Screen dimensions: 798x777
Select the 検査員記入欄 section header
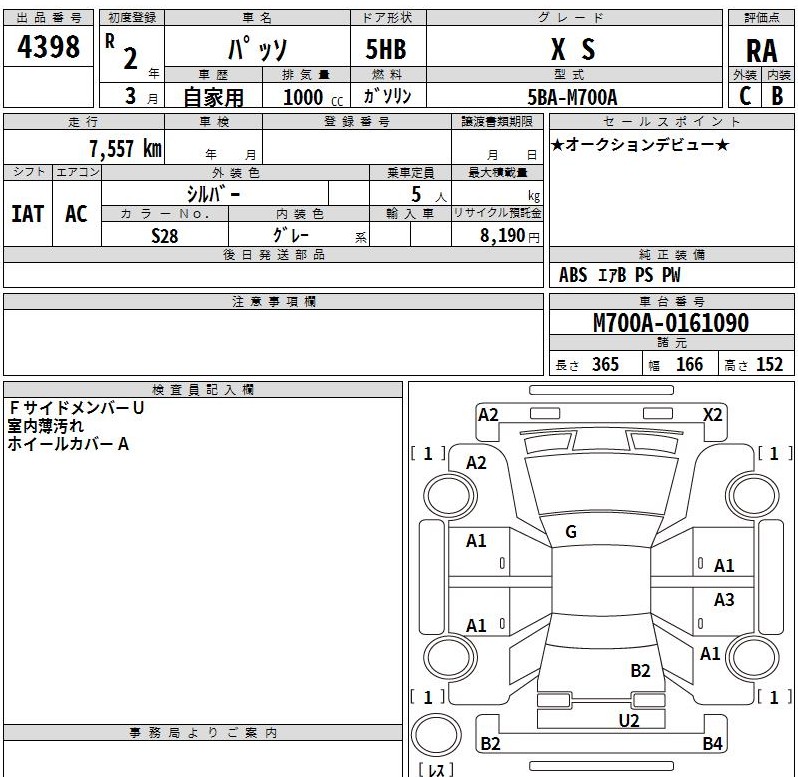[x=203, y=390]
